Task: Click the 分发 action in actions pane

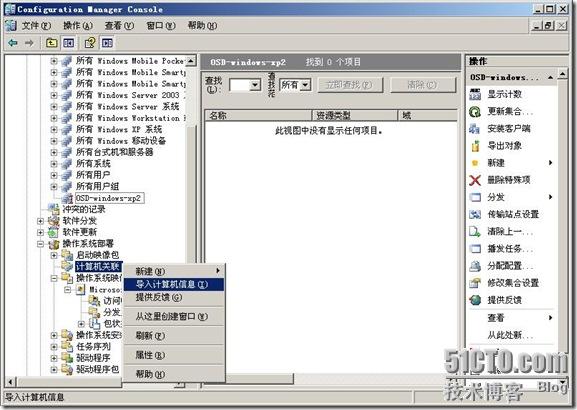Action: [x=496, y=197]
